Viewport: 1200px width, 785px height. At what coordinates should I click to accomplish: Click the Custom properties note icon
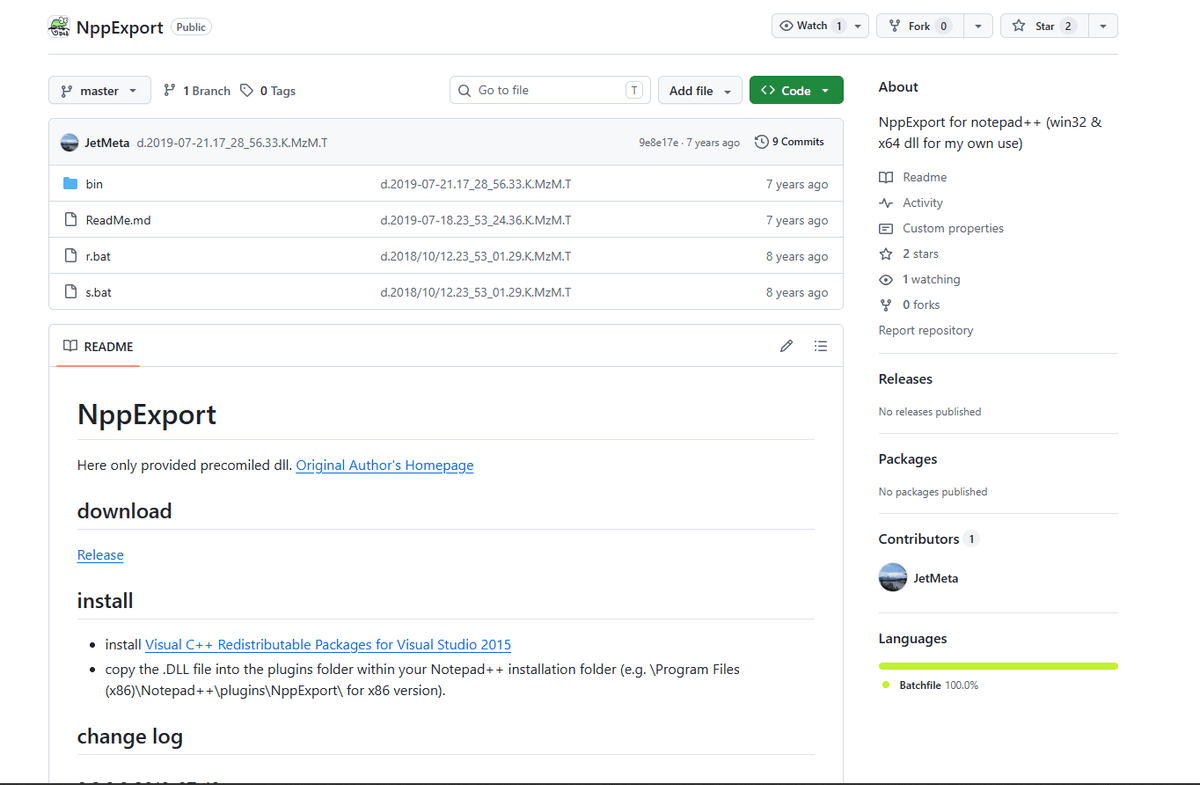pos(885,228)
